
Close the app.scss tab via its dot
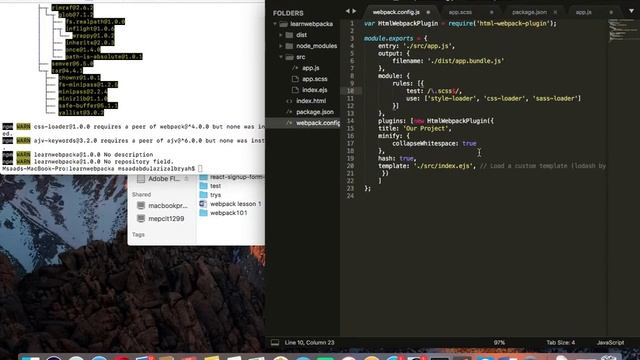click(491, 12)
